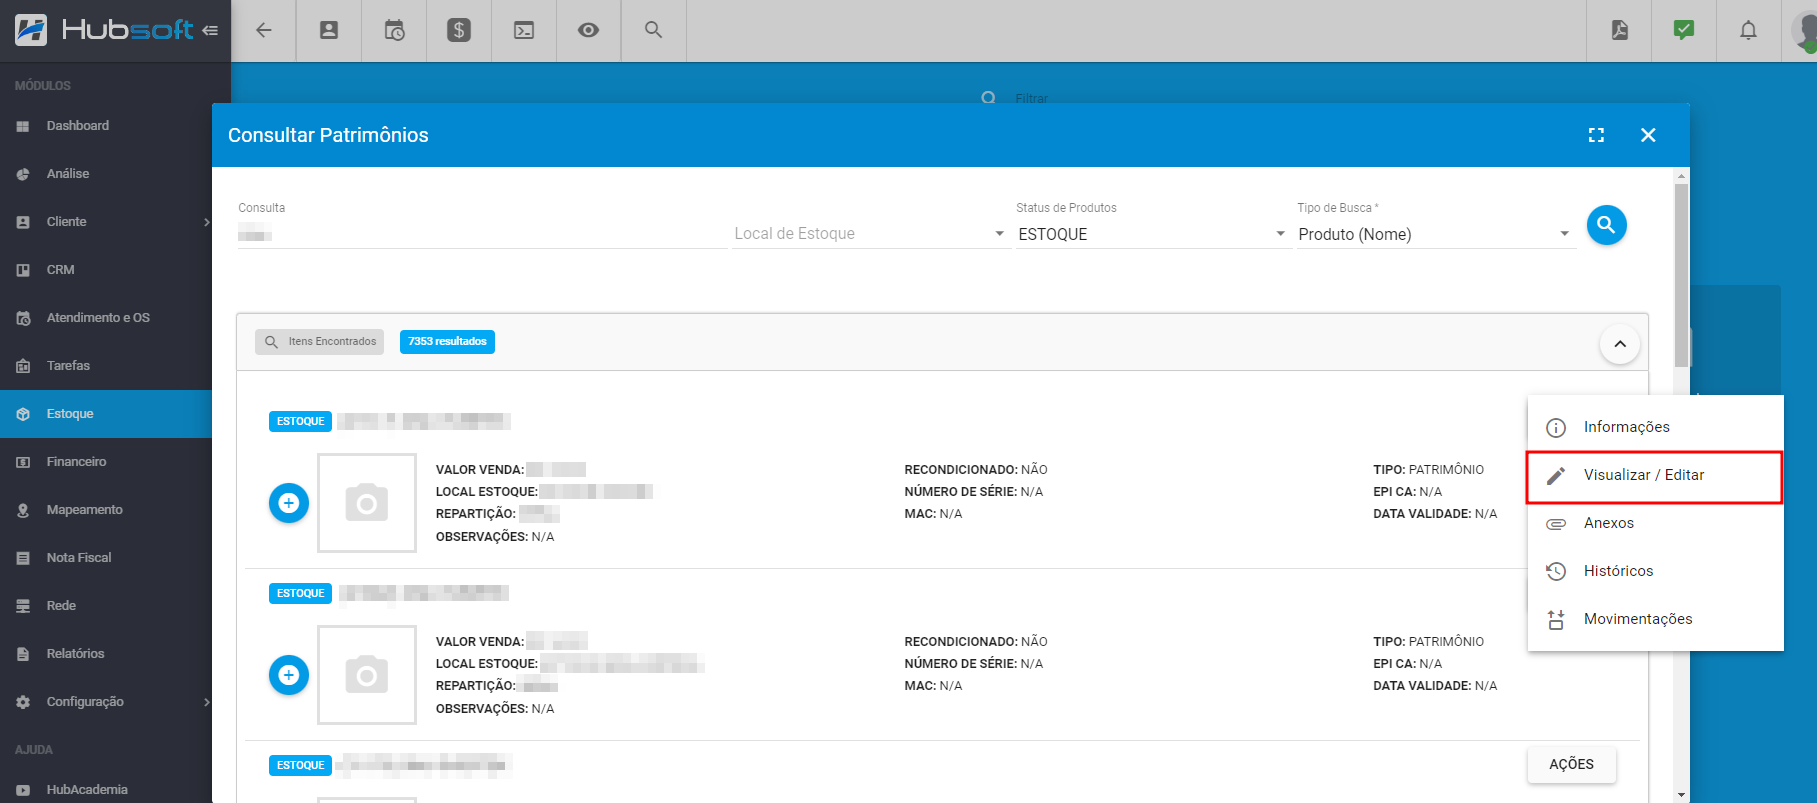The width and height of the screenshot is (1817, 803).
Task: Click the Consulta input field
Action: [x=482, y=234]
